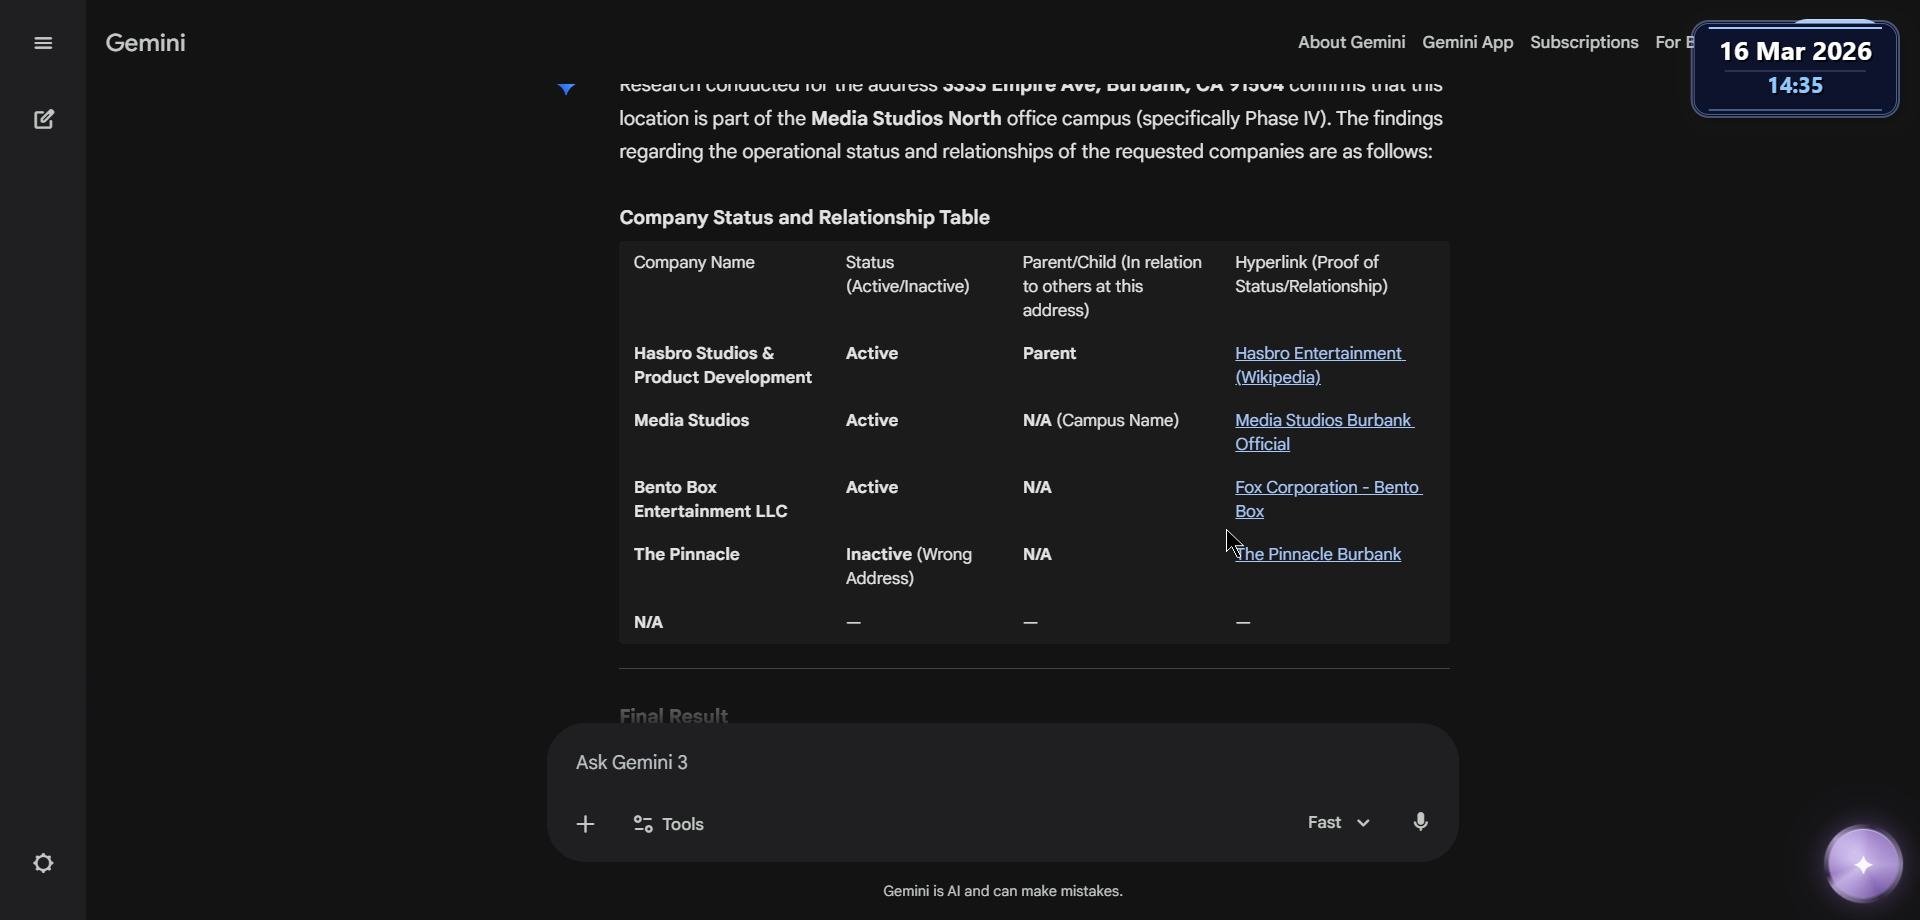This screenshot has width=1920, height=920.
Task: Open settings using the gear icon
Action: click(x=43, y=863)
